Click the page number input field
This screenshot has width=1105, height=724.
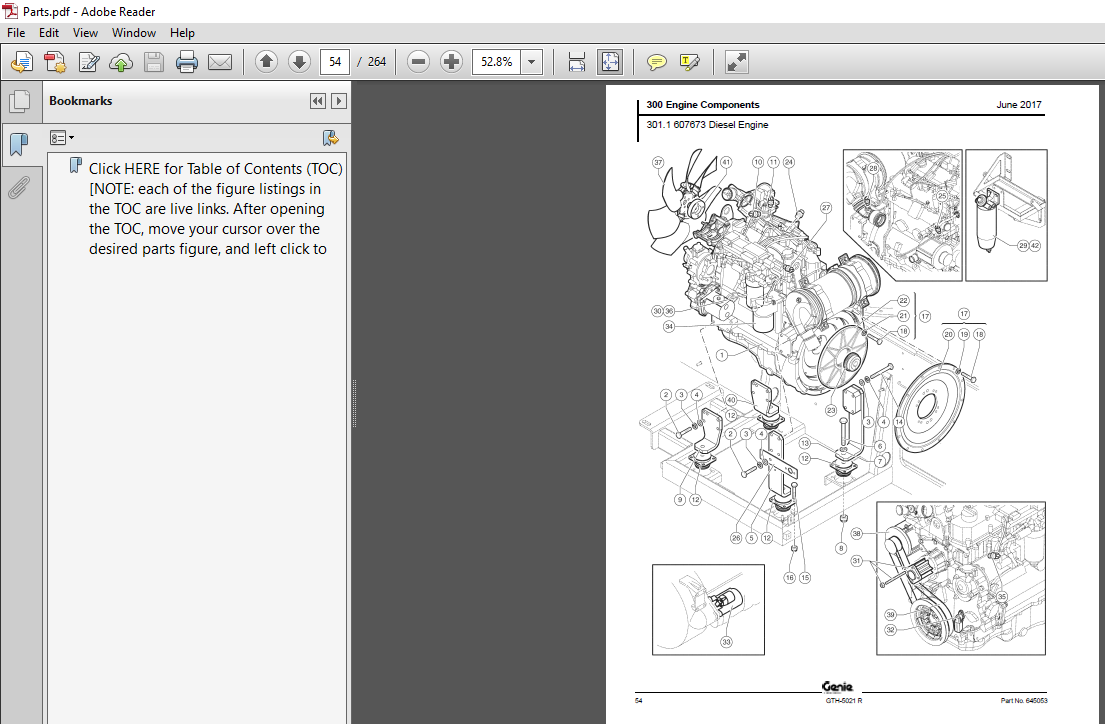[335, 62]
